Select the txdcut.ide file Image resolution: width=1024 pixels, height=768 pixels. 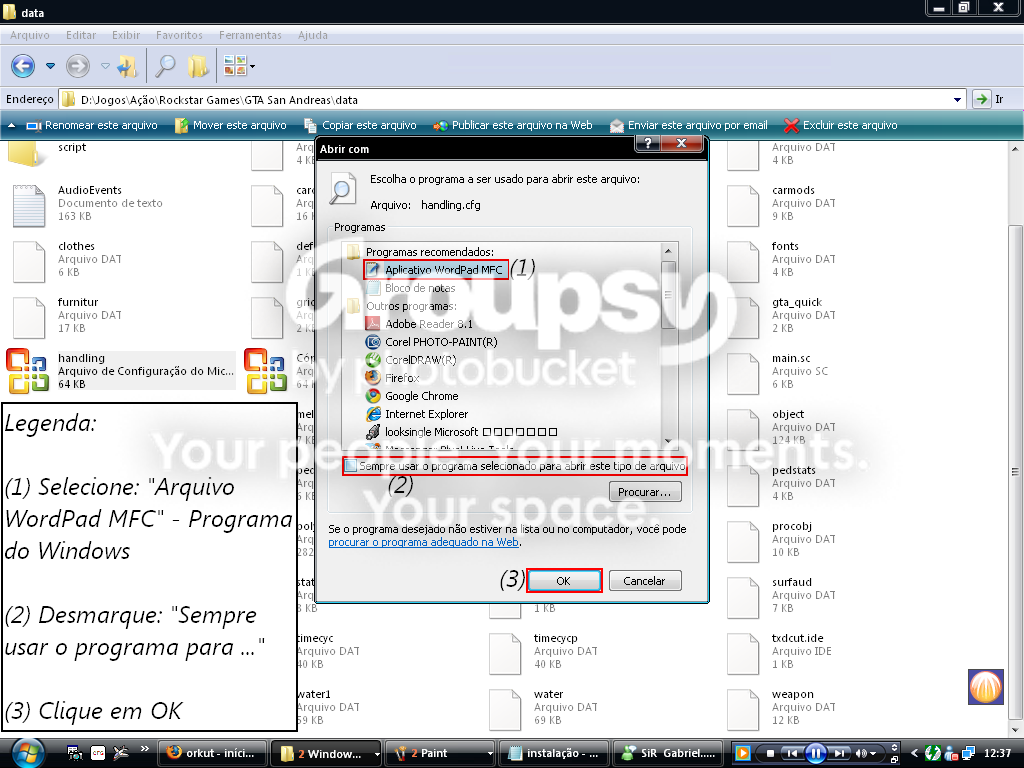click(x=782, y=652)
